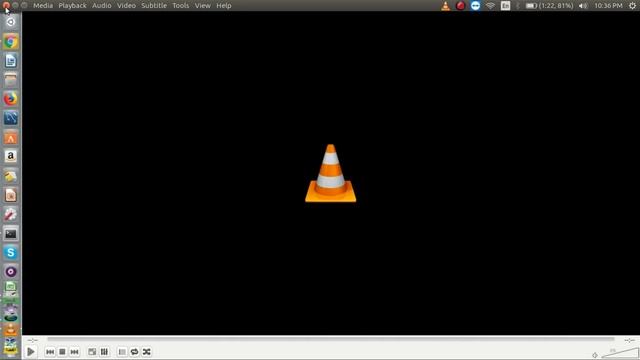Open the Amazon launcher icon
640x360 pixels.
coord(11,157)
